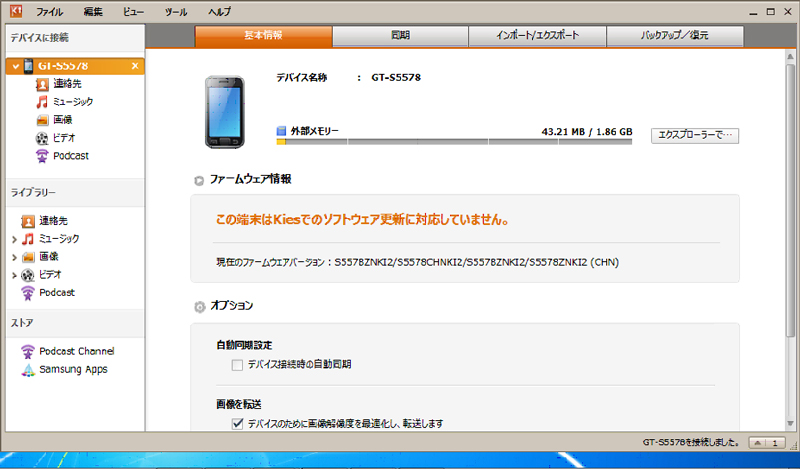Image resolution: width=800 pixels, height=469 pixels.
Task: Open library 画像 photos icon
Action: tap(28, 257)
